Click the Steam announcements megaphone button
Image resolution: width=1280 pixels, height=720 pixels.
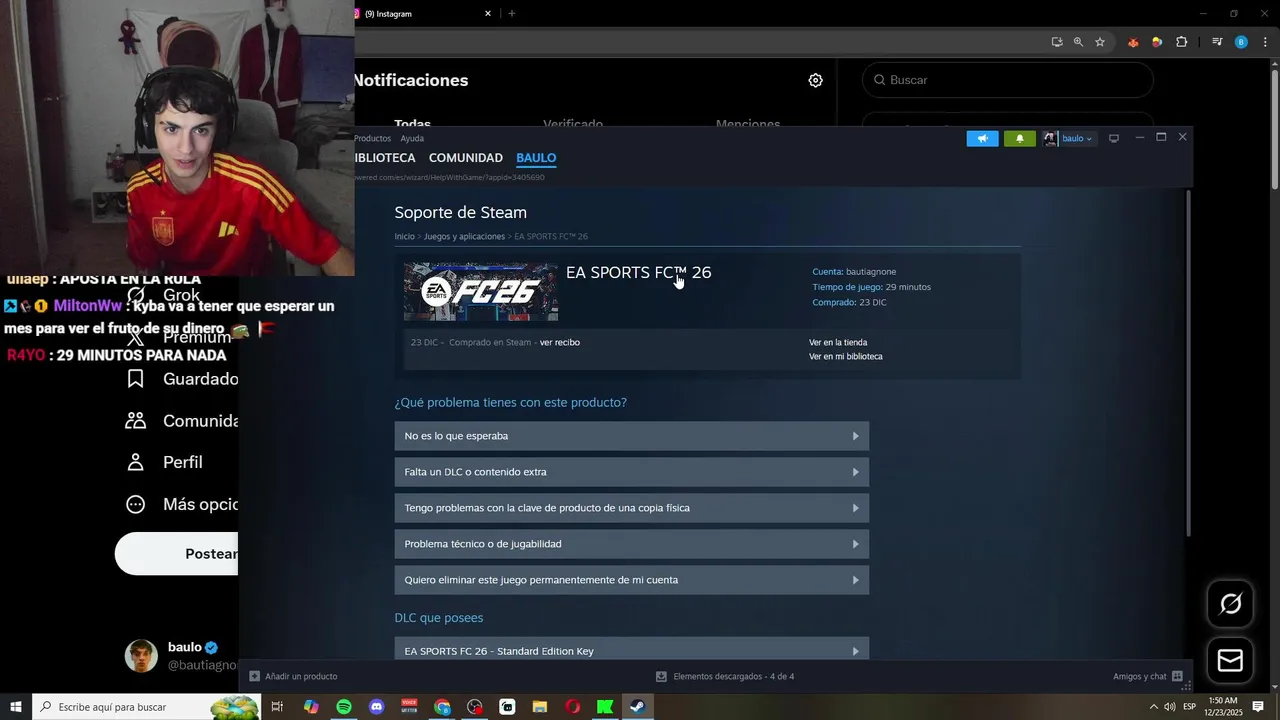pos(983,138)
